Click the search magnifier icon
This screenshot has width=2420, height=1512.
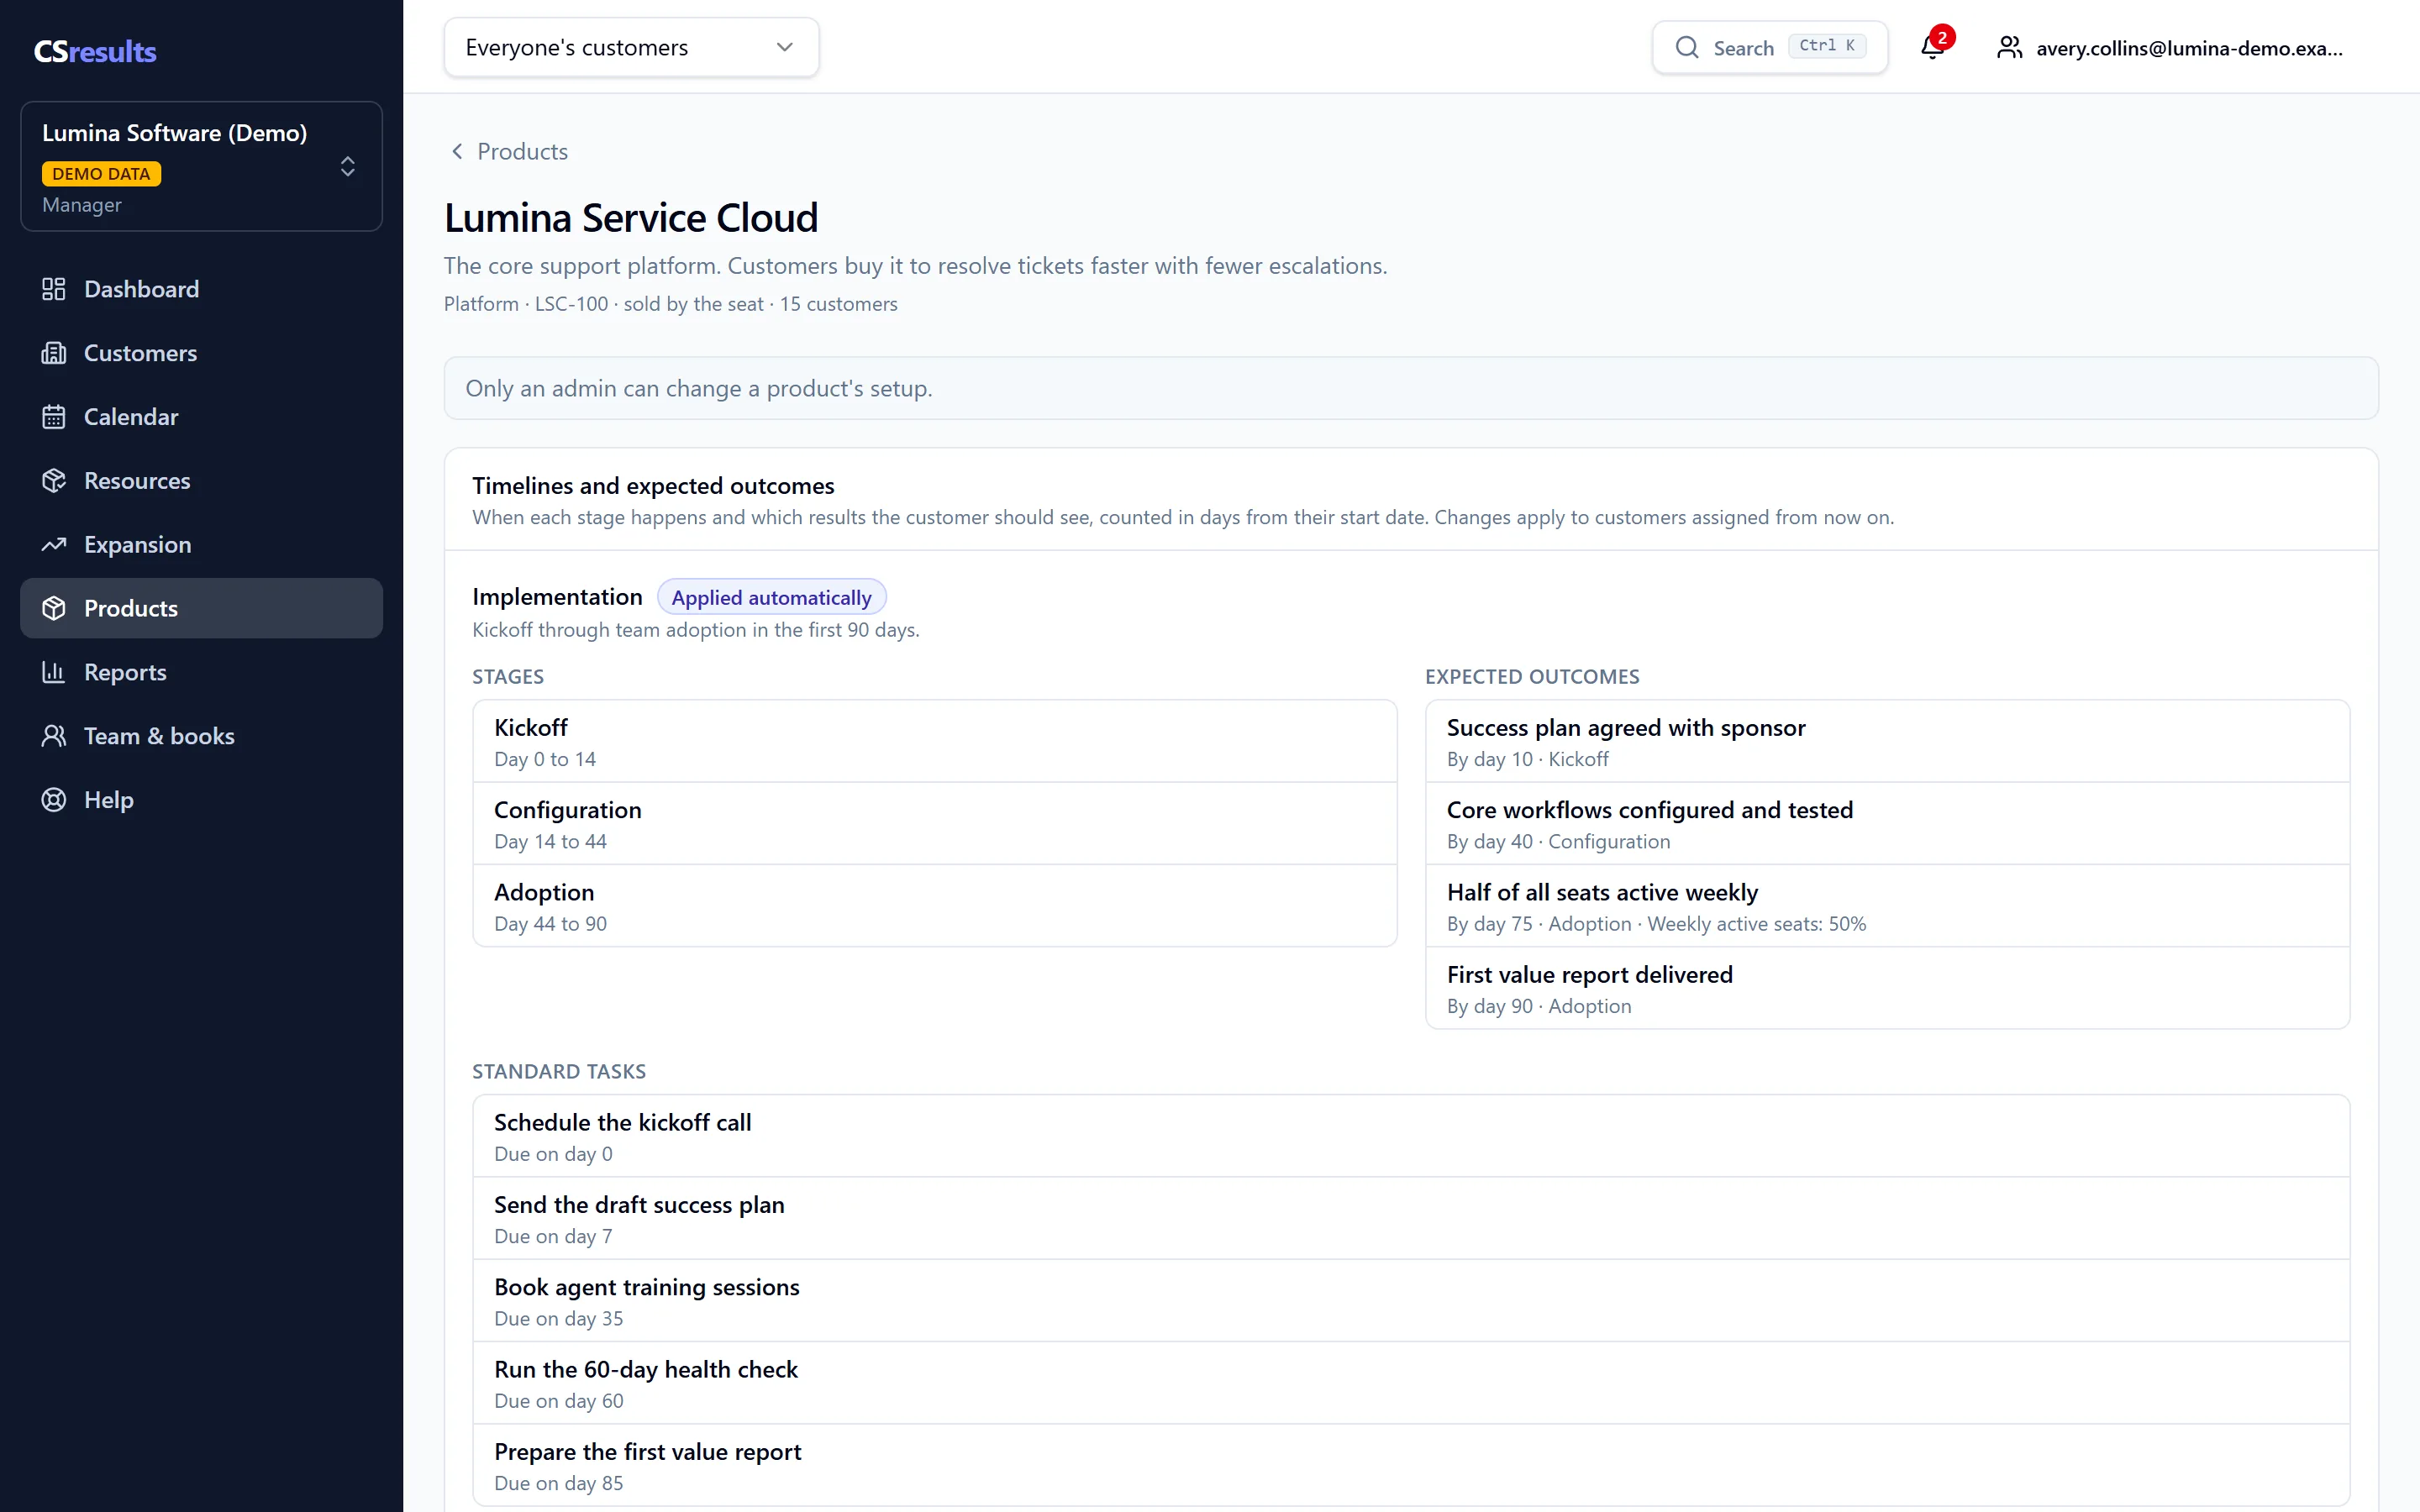1687,47
